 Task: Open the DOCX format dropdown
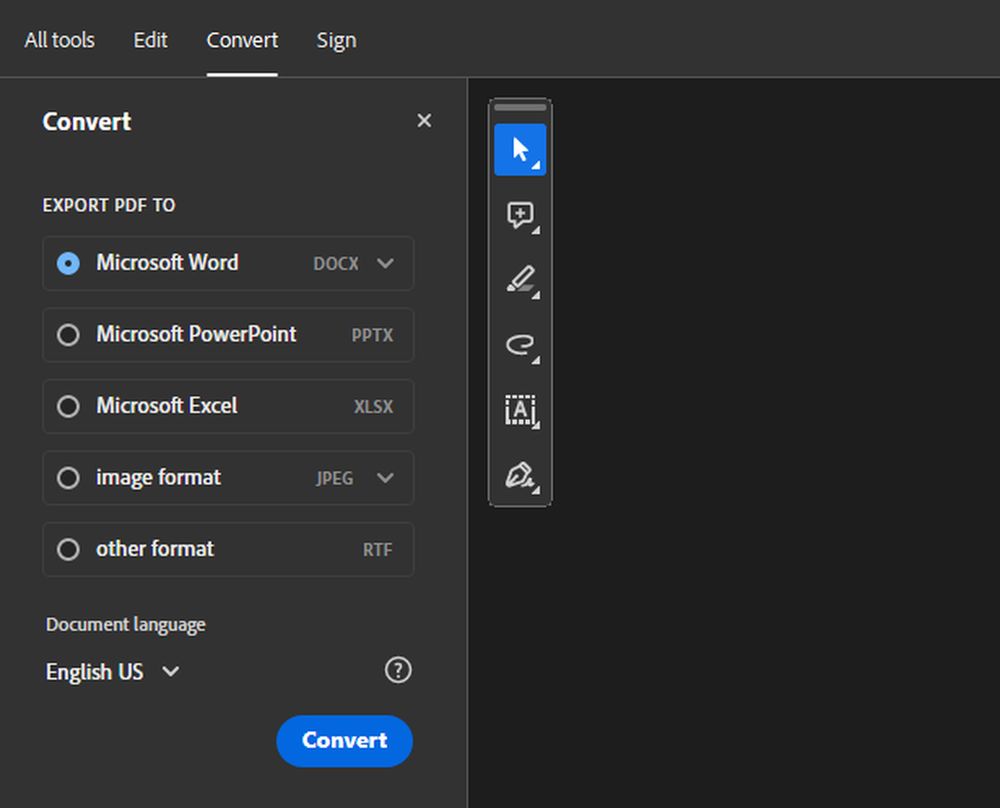pos(386,263)
